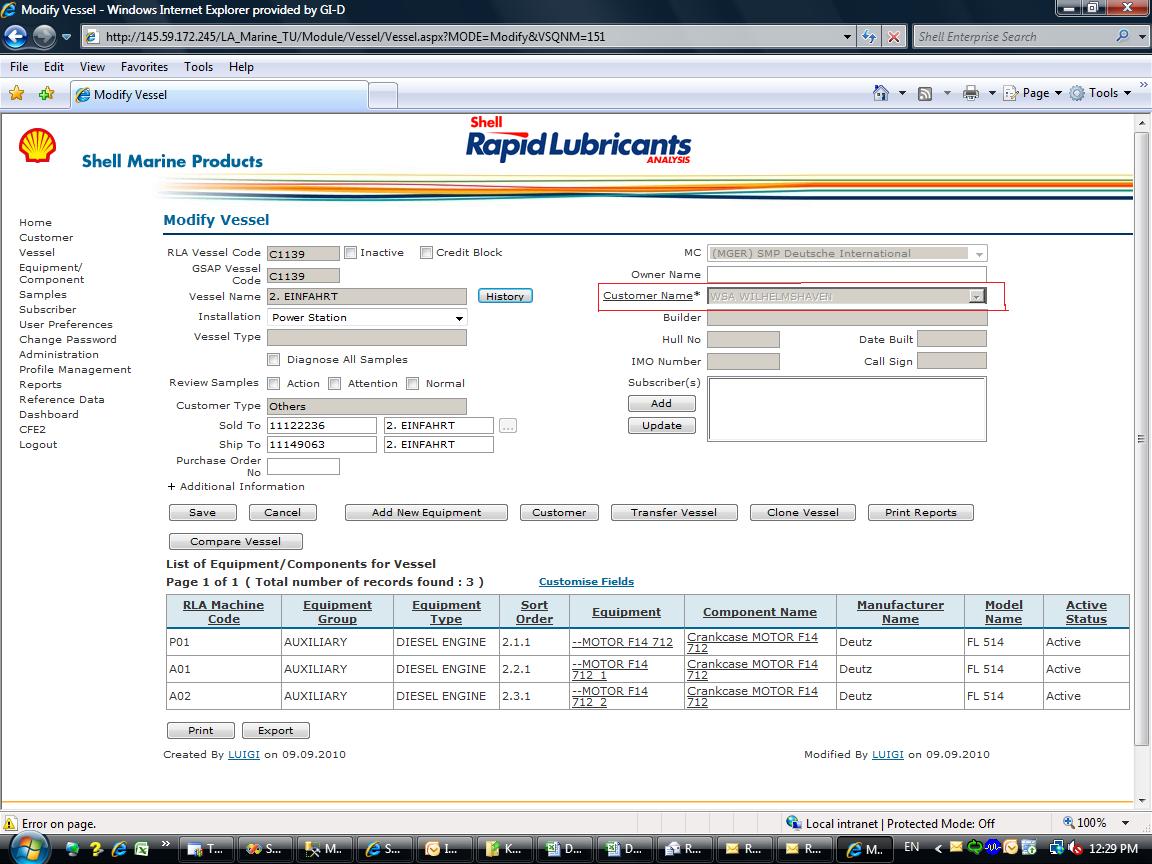Select the Modify Vessel browser tab
The width and height of the screenshot is (1152, 864).
(x=219, y=95)
